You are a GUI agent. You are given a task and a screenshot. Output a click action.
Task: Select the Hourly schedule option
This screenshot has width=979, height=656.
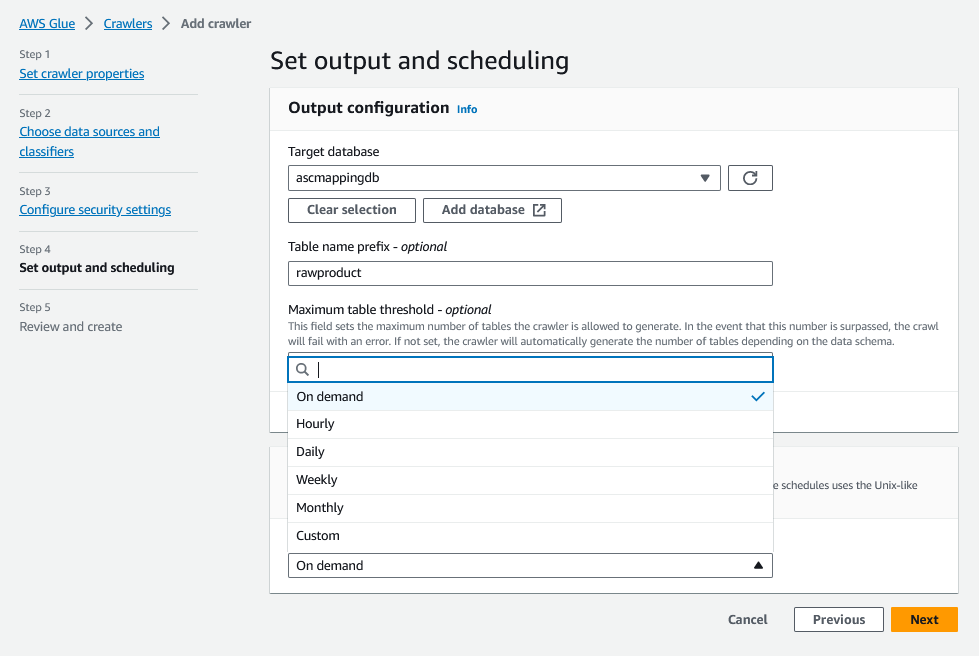click(317, 423)
